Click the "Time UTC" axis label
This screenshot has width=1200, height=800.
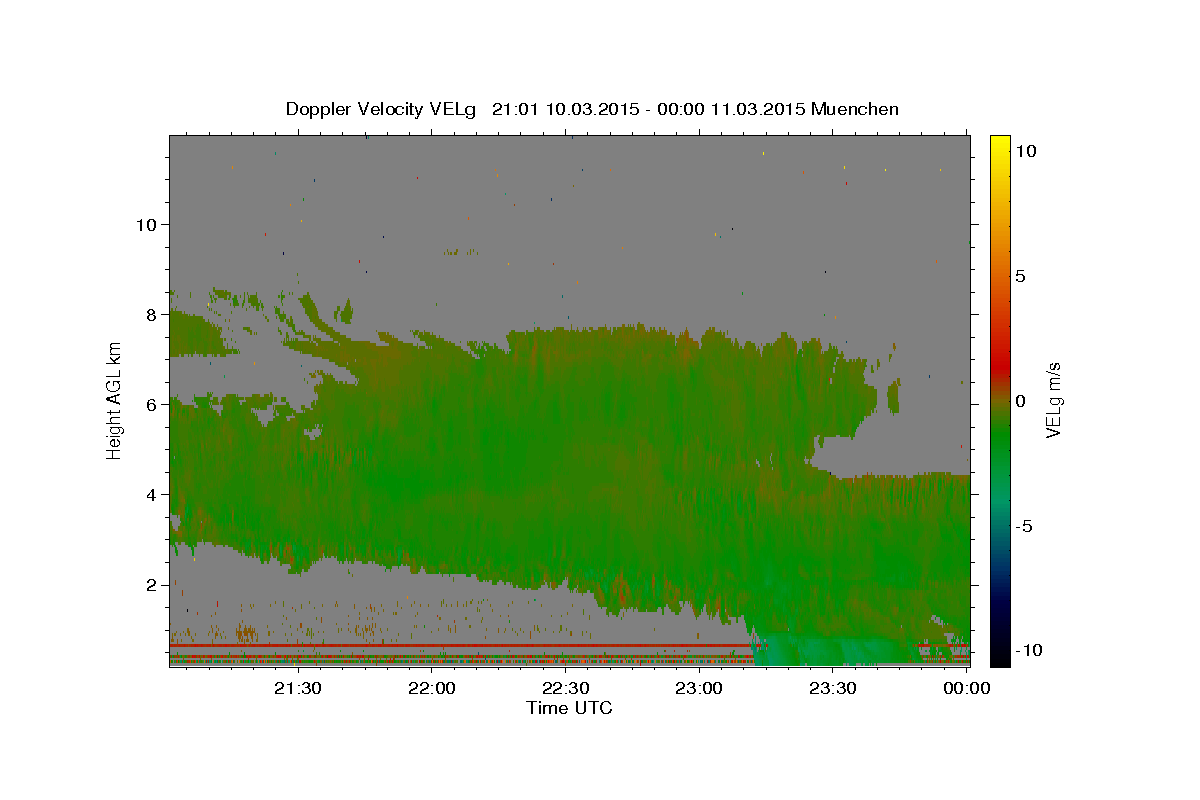click(569, 708)
